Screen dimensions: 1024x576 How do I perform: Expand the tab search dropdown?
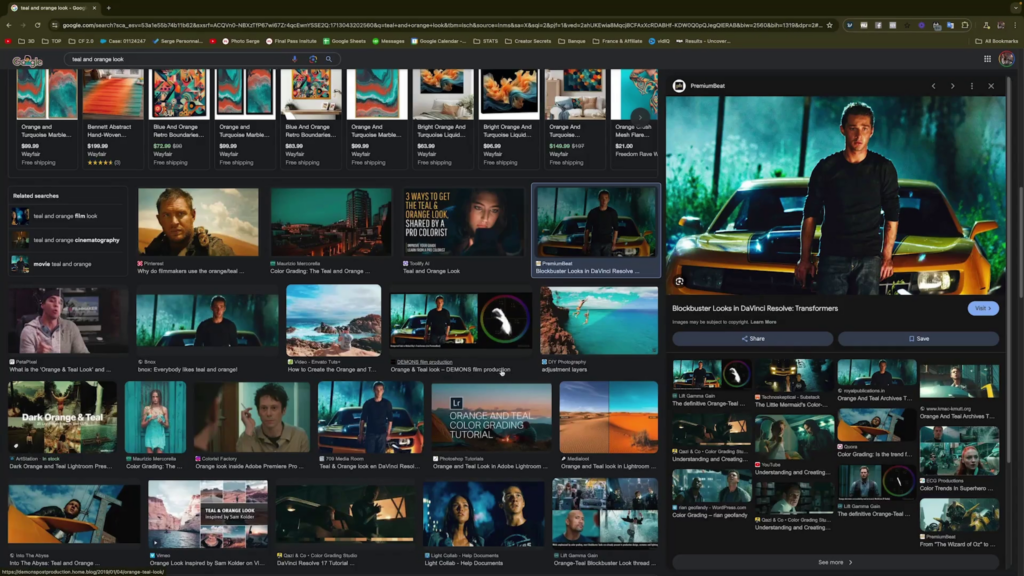click(1016, 8)
